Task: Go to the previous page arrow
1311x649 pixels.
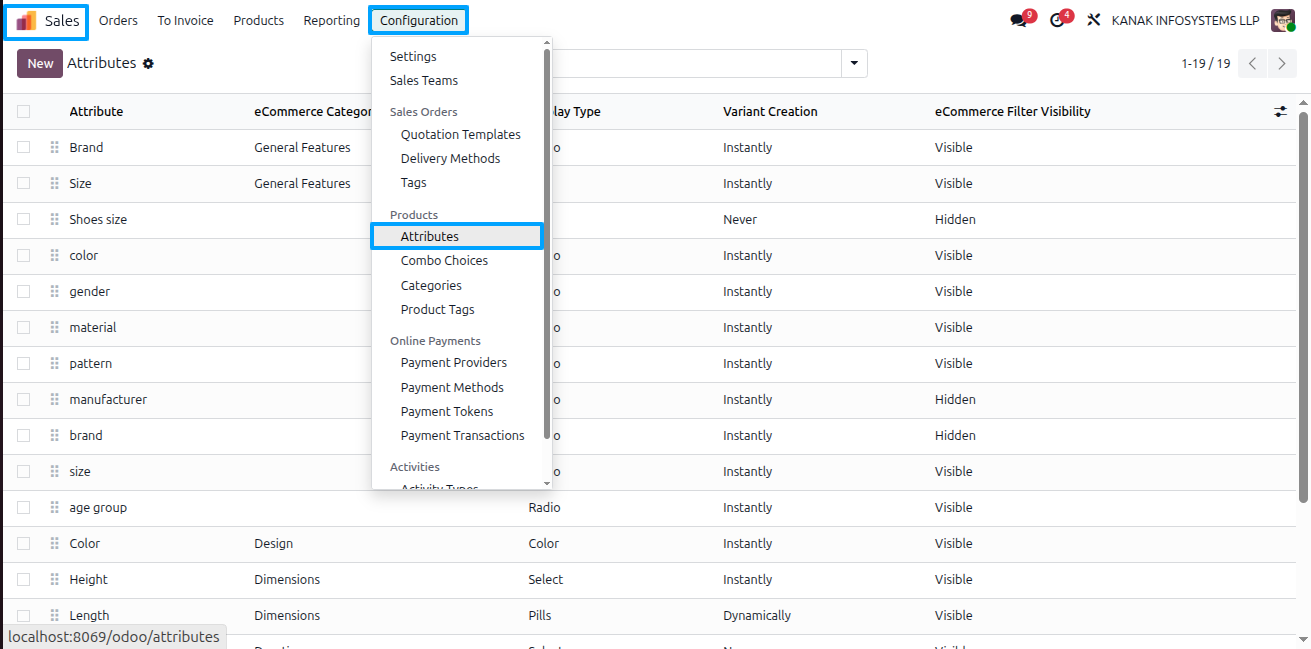Action: click(1252, 63)
